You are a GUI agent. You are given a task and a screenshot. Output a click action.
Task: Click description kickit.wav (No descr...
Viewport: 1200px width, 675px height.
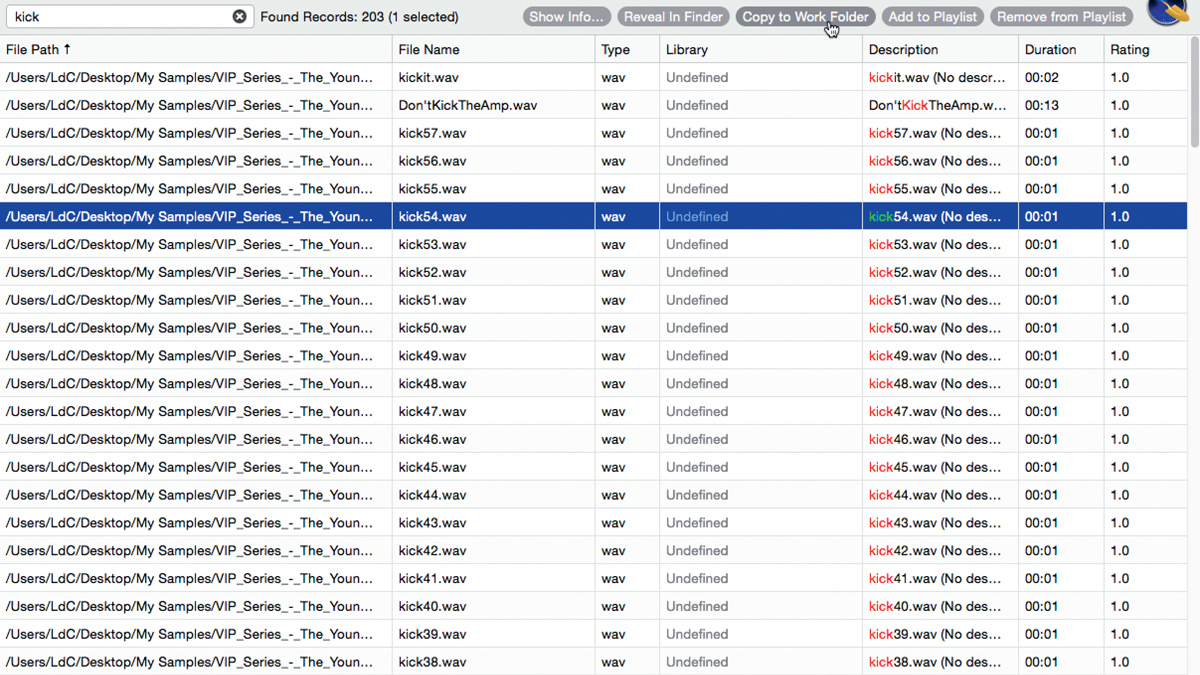(937, 77)
